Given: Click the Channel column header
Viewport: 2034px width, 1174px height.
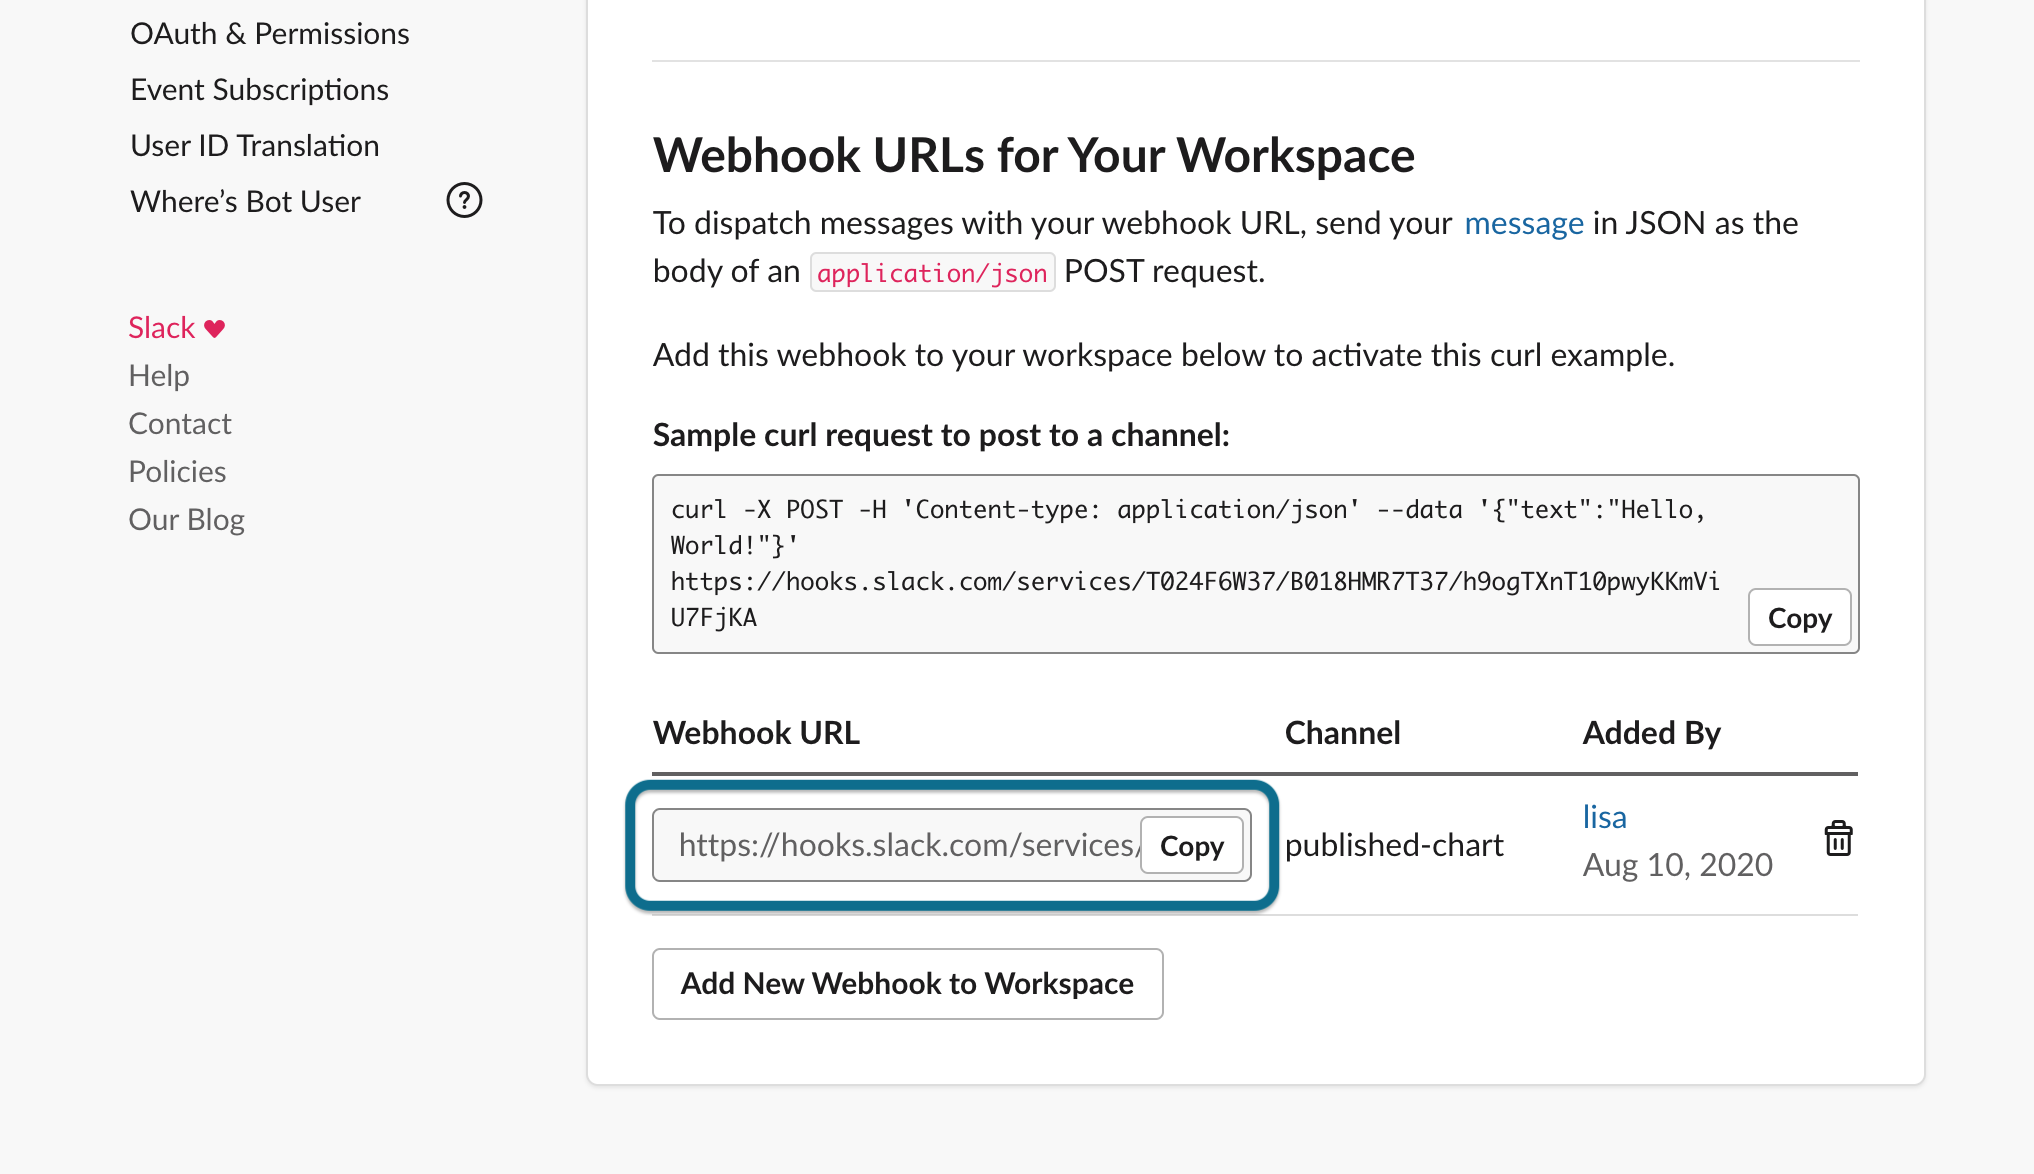Looking at the screenshot, I should 1342,733.
